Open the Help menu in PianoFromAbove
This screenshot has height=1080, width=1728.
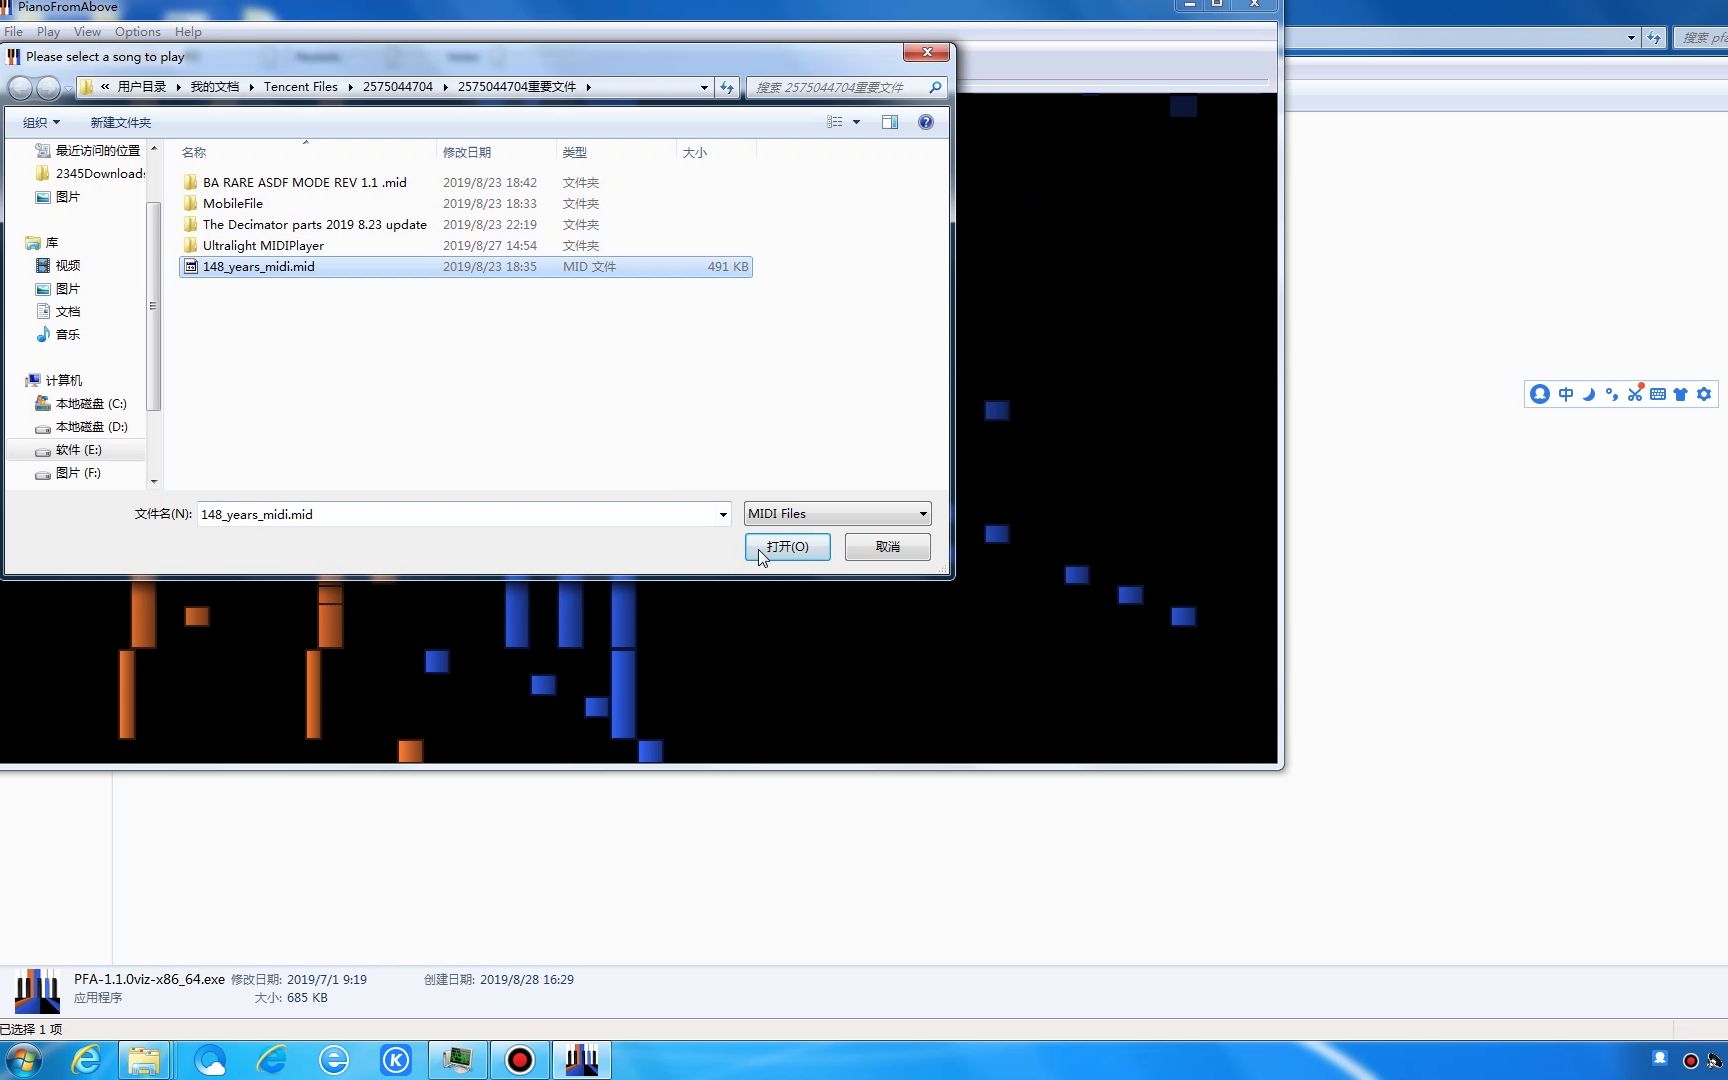click(x=188, y=32)
